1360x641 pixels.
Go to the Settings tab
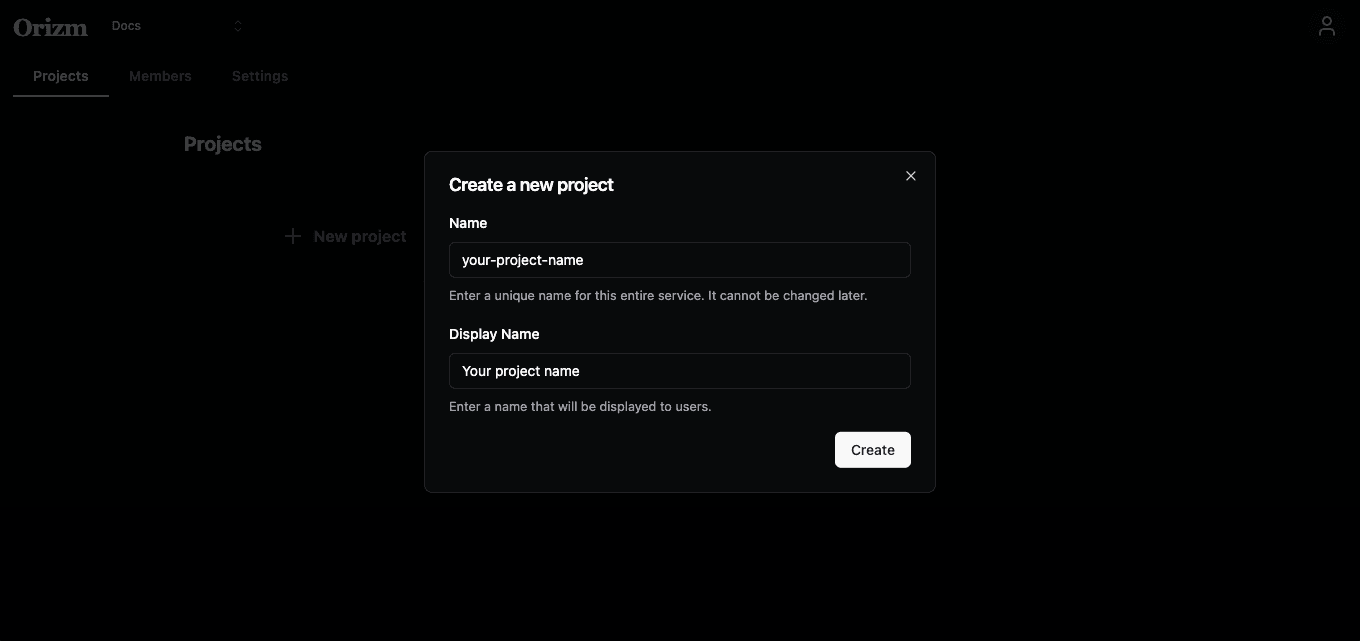pos(260,76)
